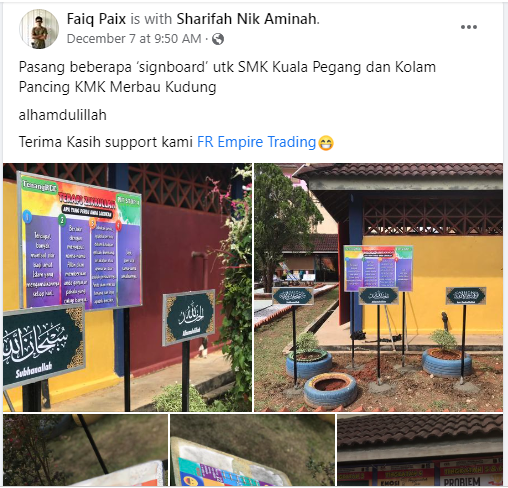
Task: Click the globe public privacy icon
Action: 218,39
